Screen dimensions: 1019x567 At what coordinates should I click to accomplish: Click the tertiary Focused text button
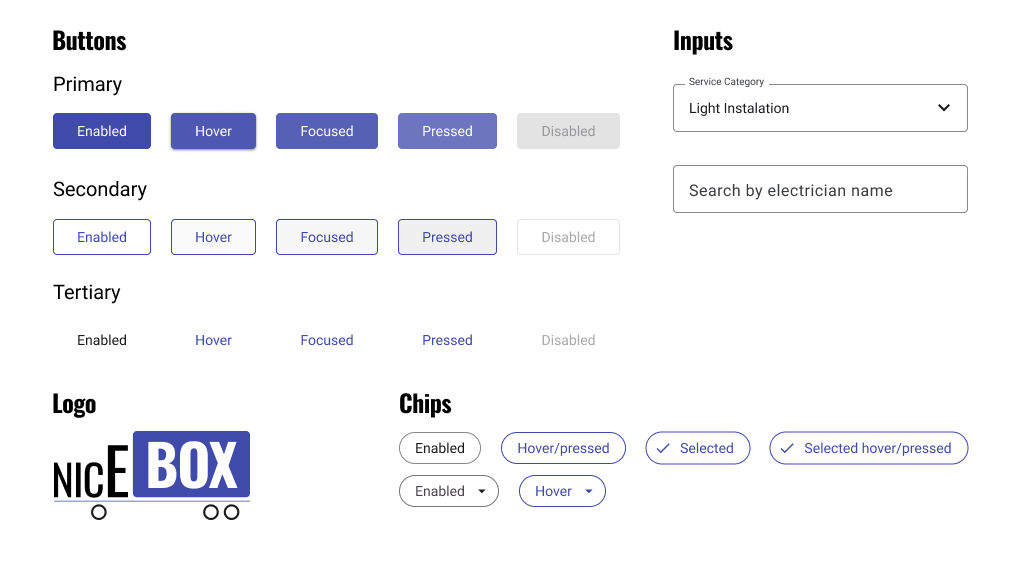tap(327, 340)
